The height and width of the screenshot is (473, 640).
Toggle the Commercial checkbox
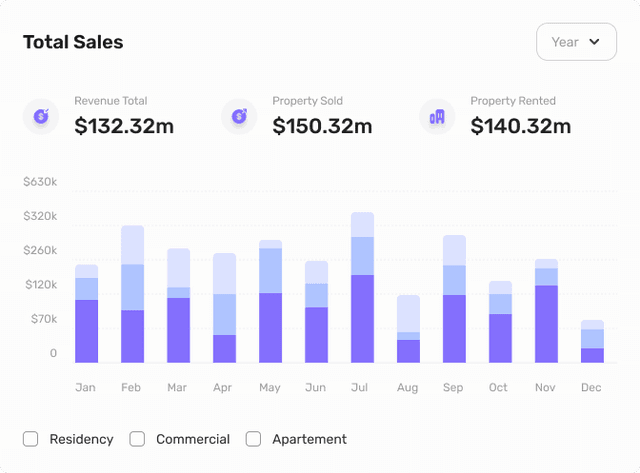tap(138, 439)
